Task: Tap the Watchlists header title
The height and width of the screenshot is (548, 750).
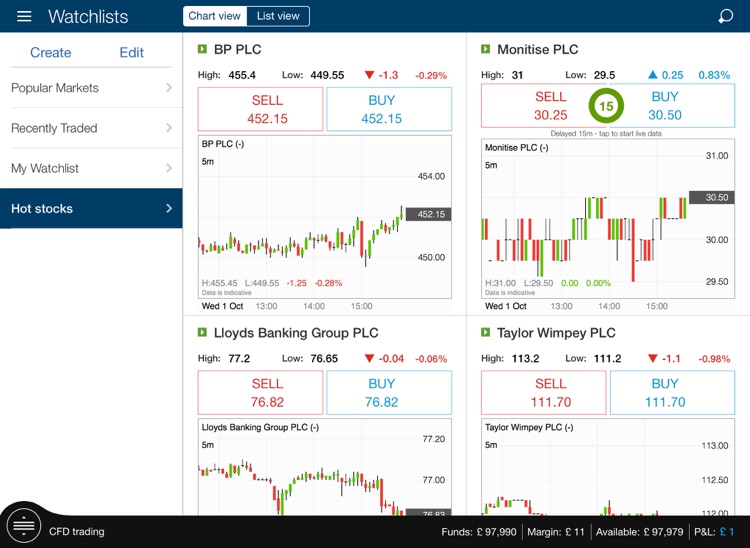Action: [x=88, y=17]
